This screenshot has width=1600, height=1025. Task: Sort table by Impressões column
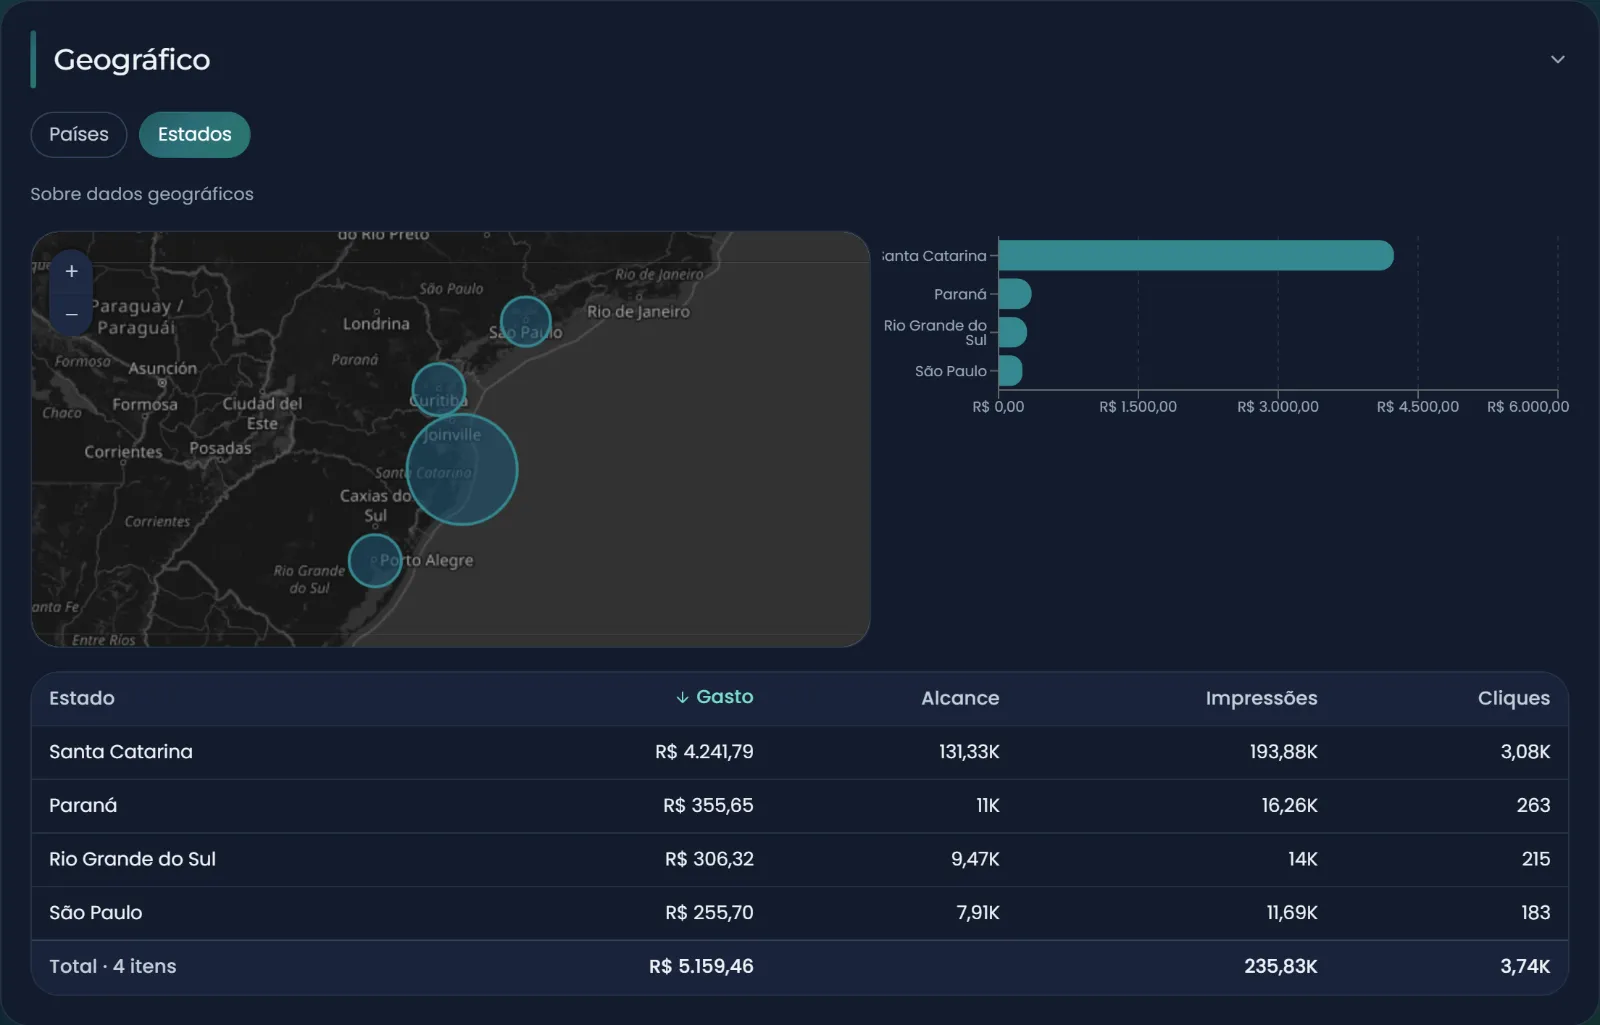click(x=1261, y=698)
